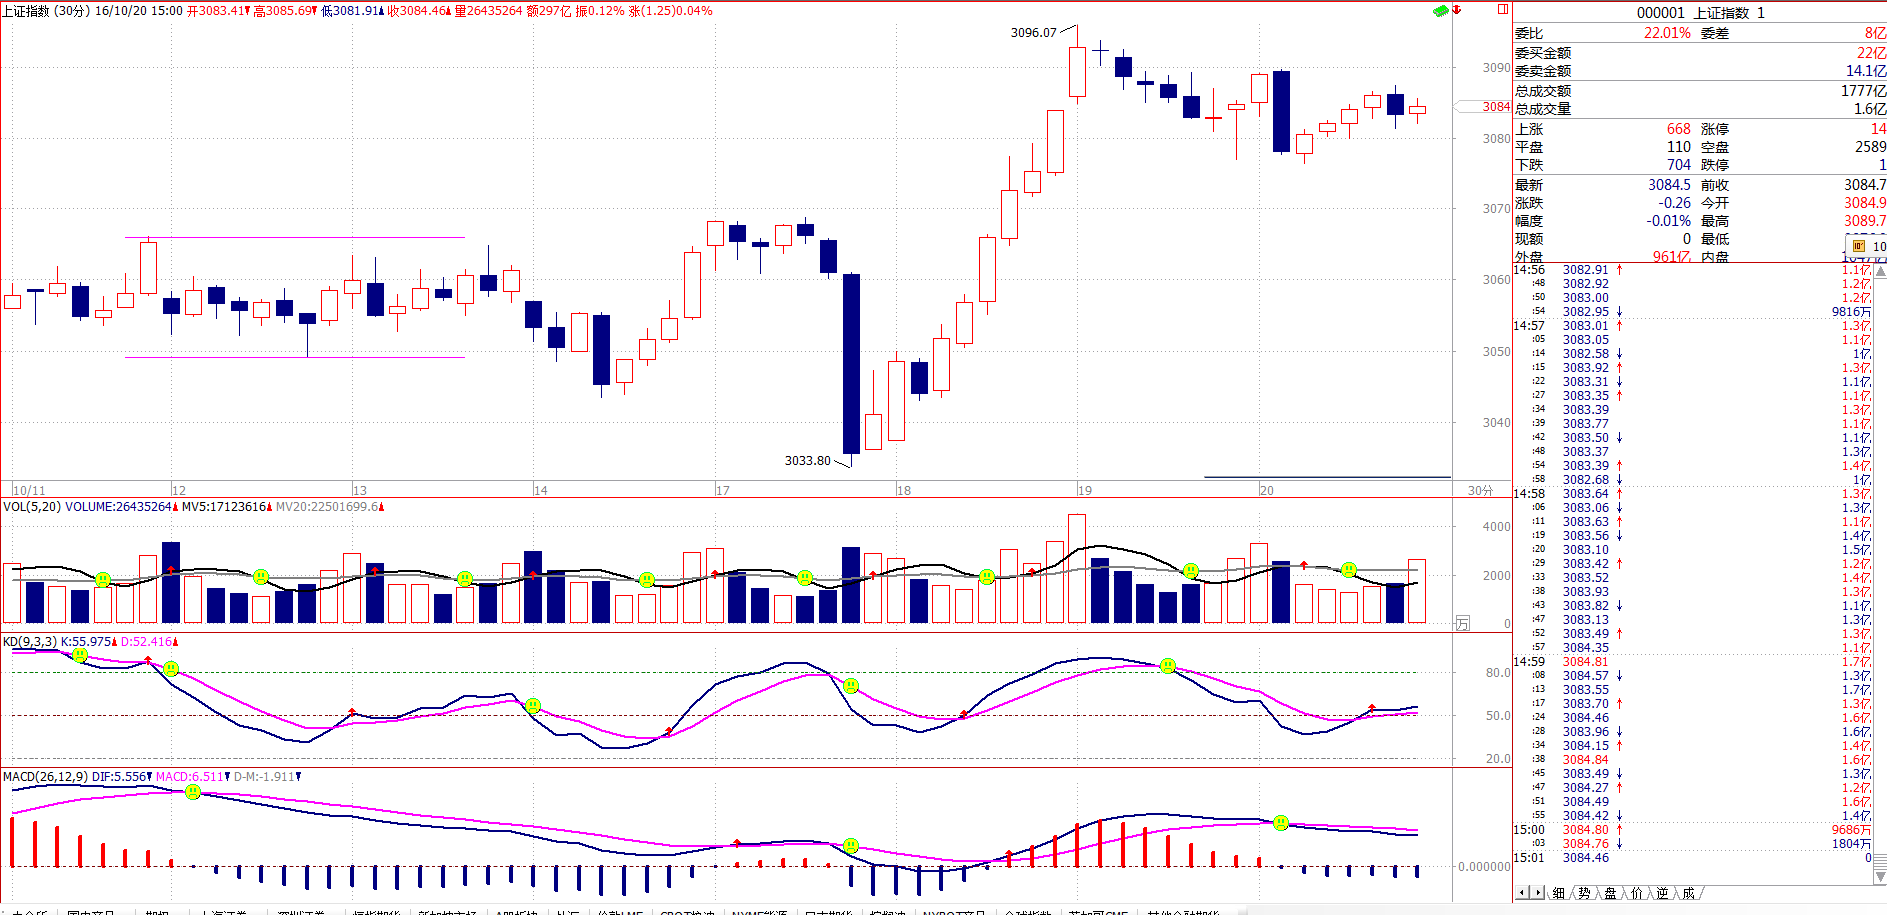Image resolution: width=1887 pixels, height=915 pixels.
Task: Click the last volume smiley marker after date 20
Action: [x=1349, y=570]
